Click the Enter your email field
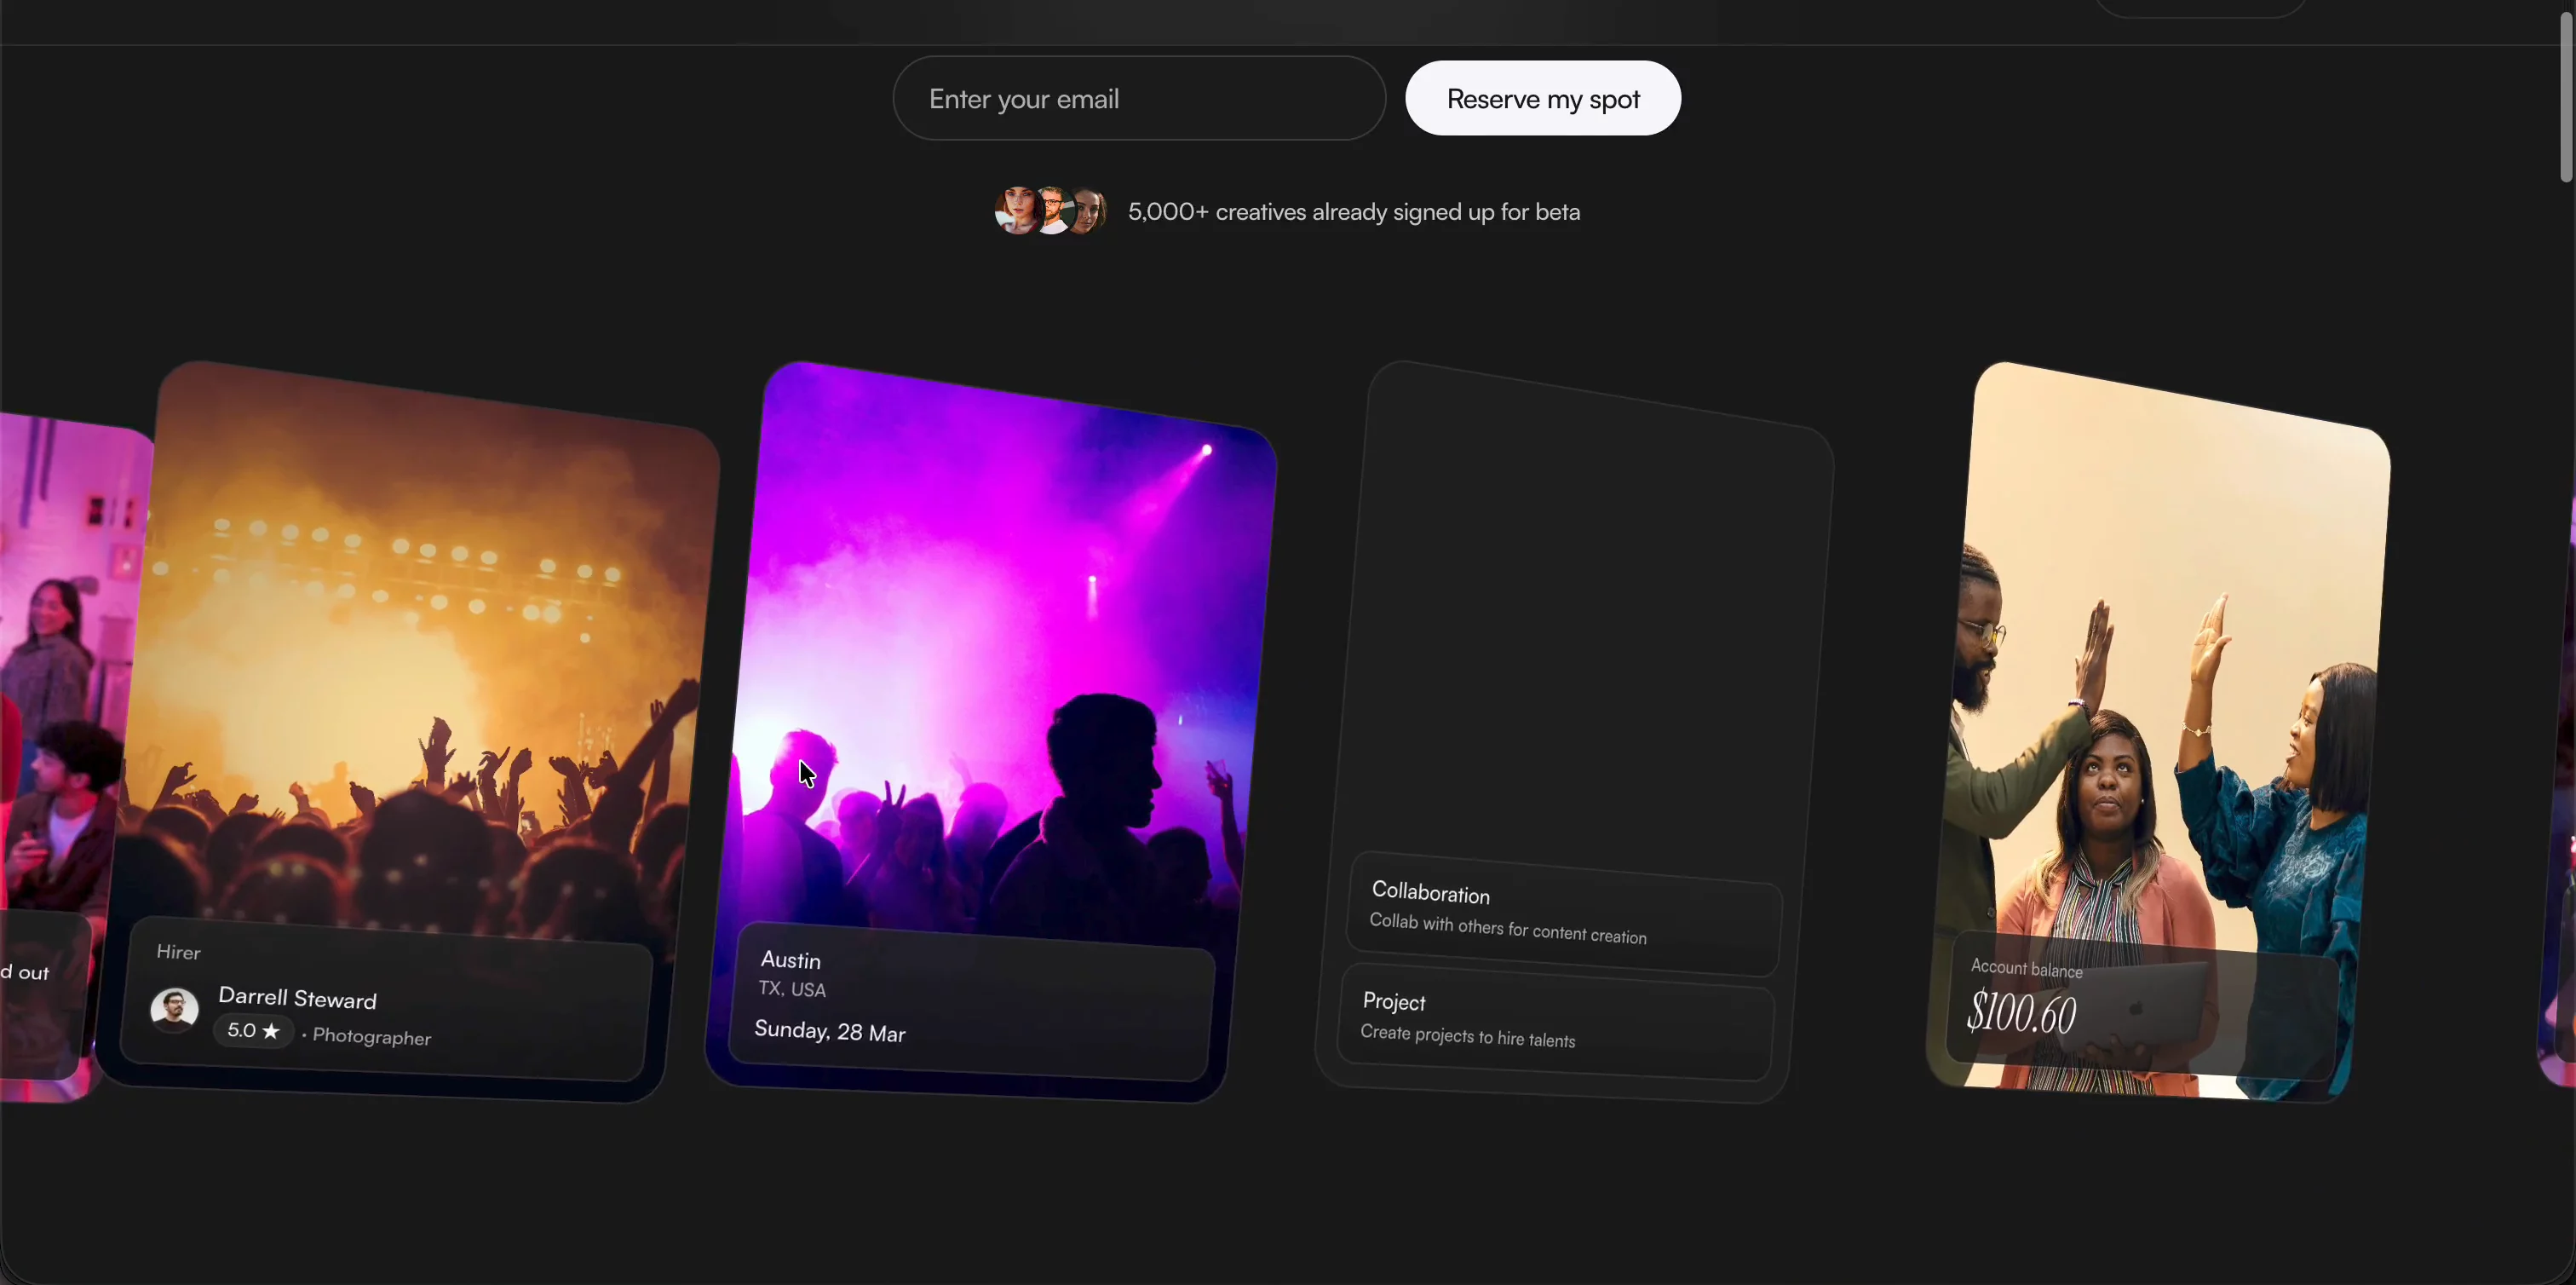The image size is (2576, 1285). (x=1139, y=98)
